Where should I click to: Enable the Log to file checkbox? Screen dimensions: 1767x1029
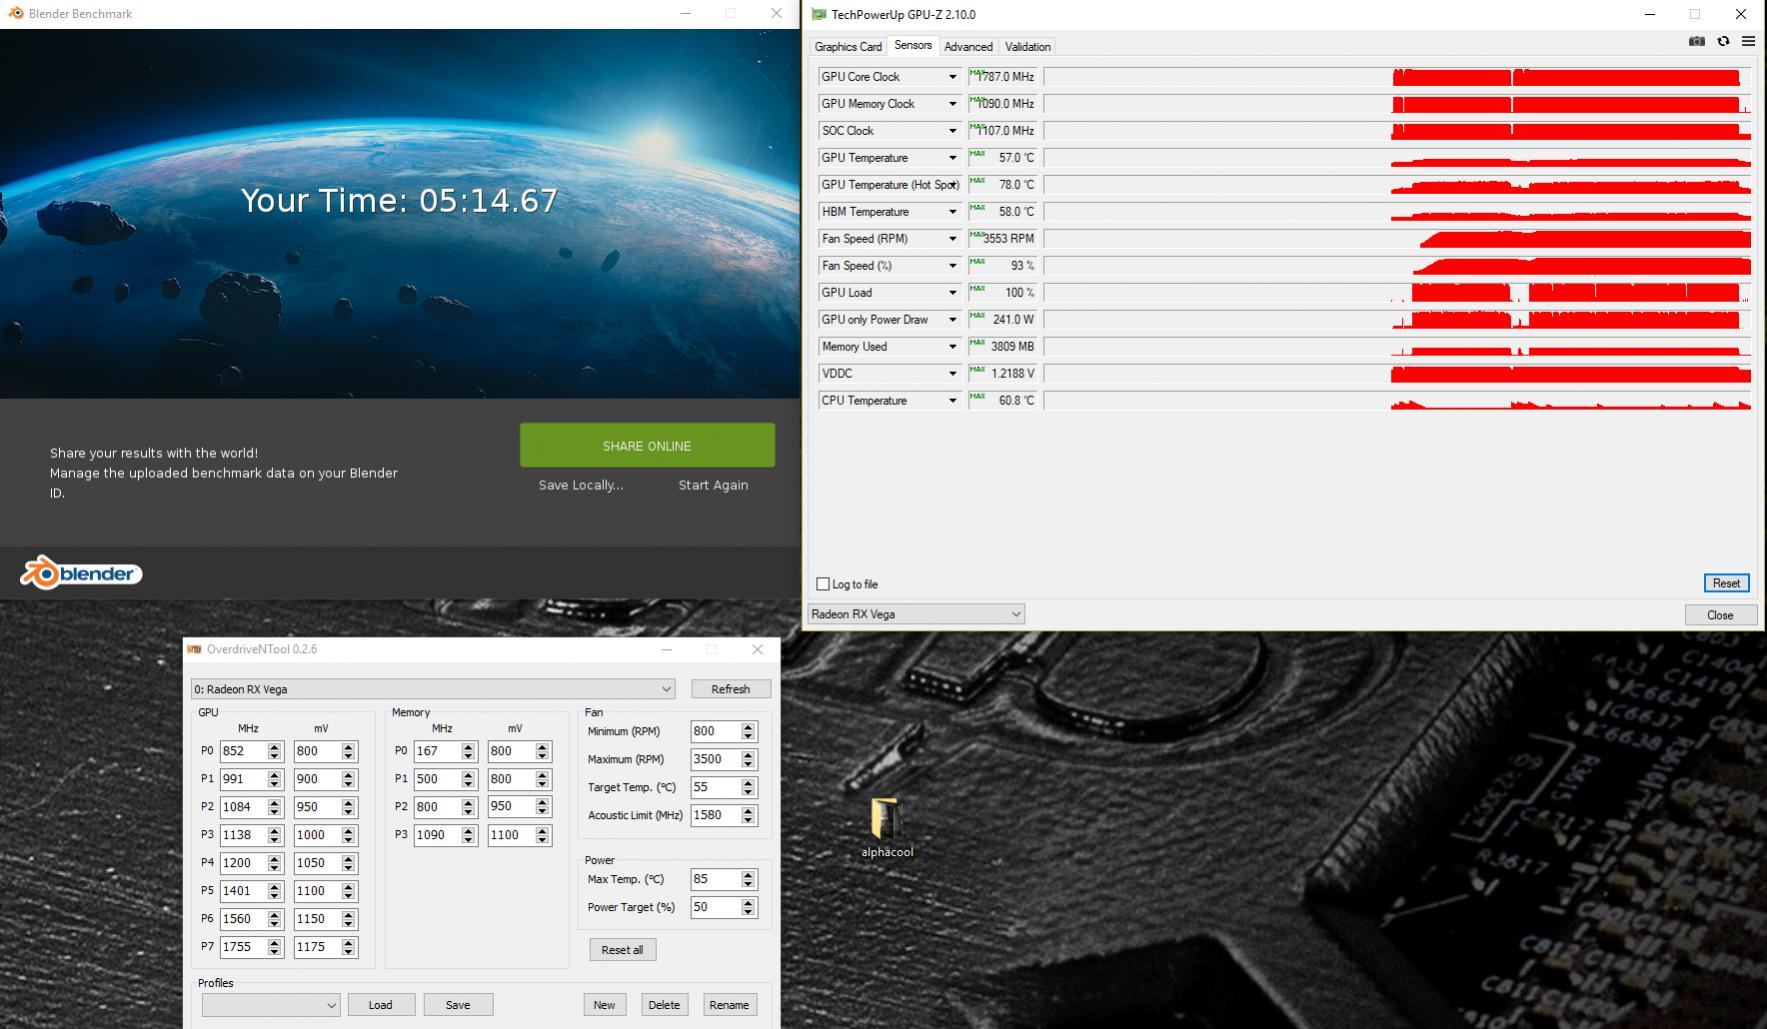823,584
